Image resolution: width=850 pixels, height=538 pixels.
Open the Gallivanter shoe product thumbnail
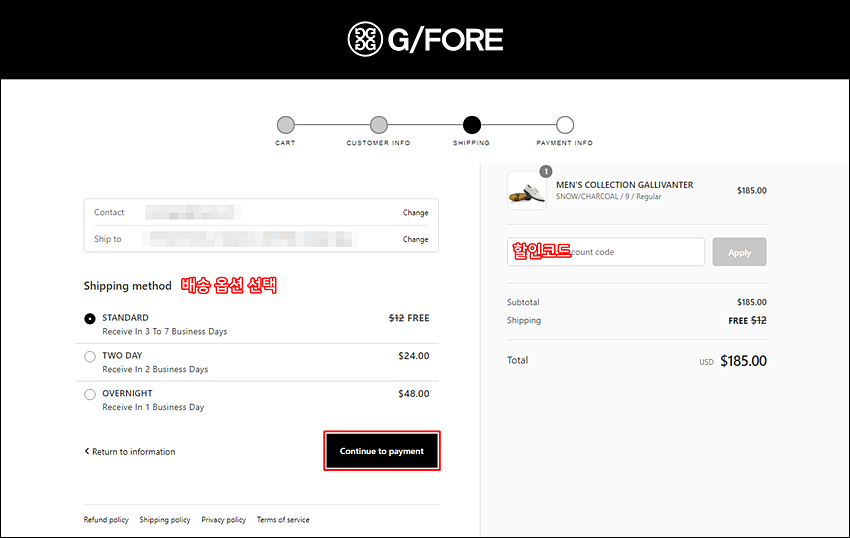[x=527, y=191]
